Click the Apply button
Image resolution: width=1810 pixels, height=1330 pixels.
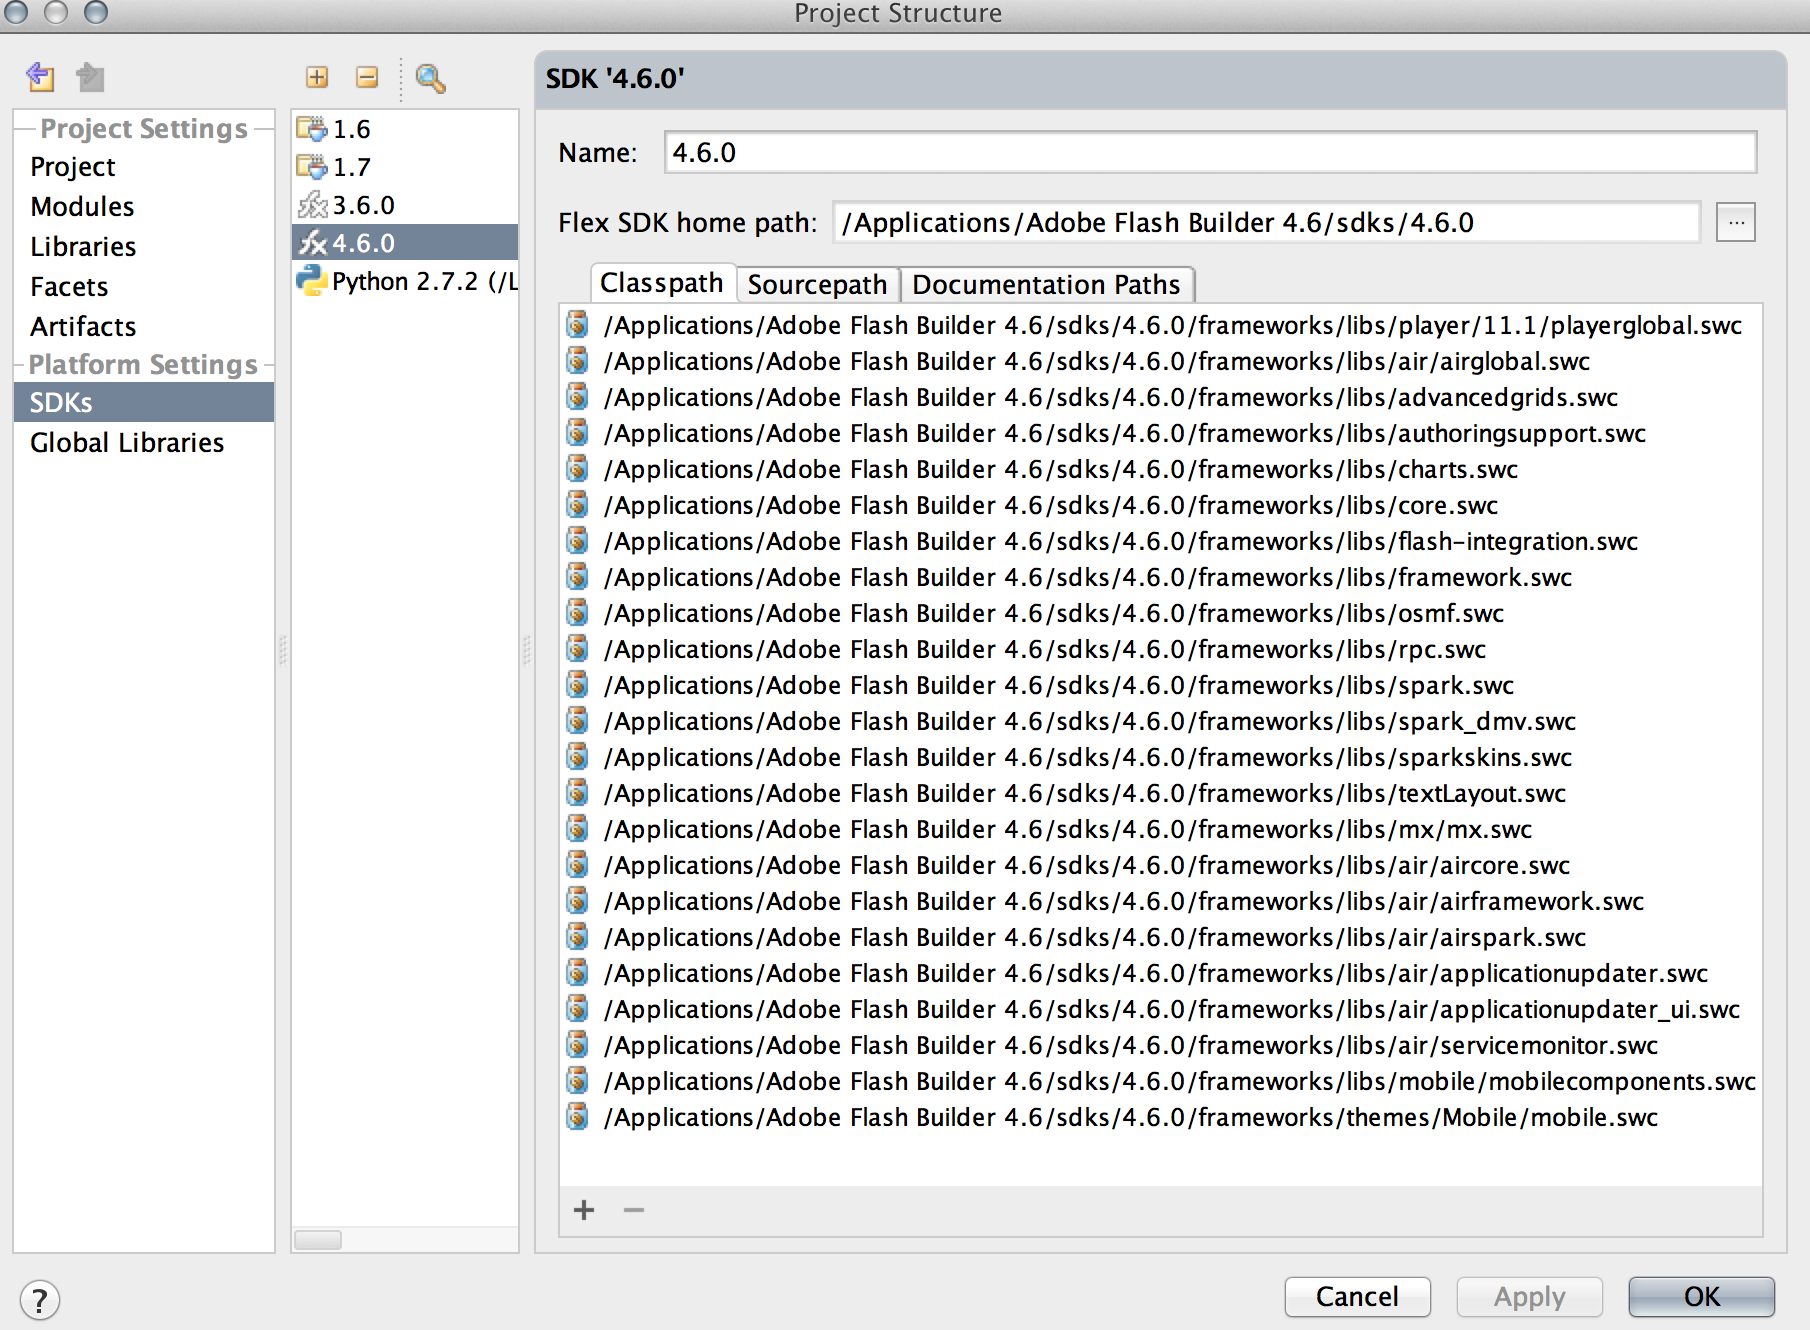click(1528, 1296)
